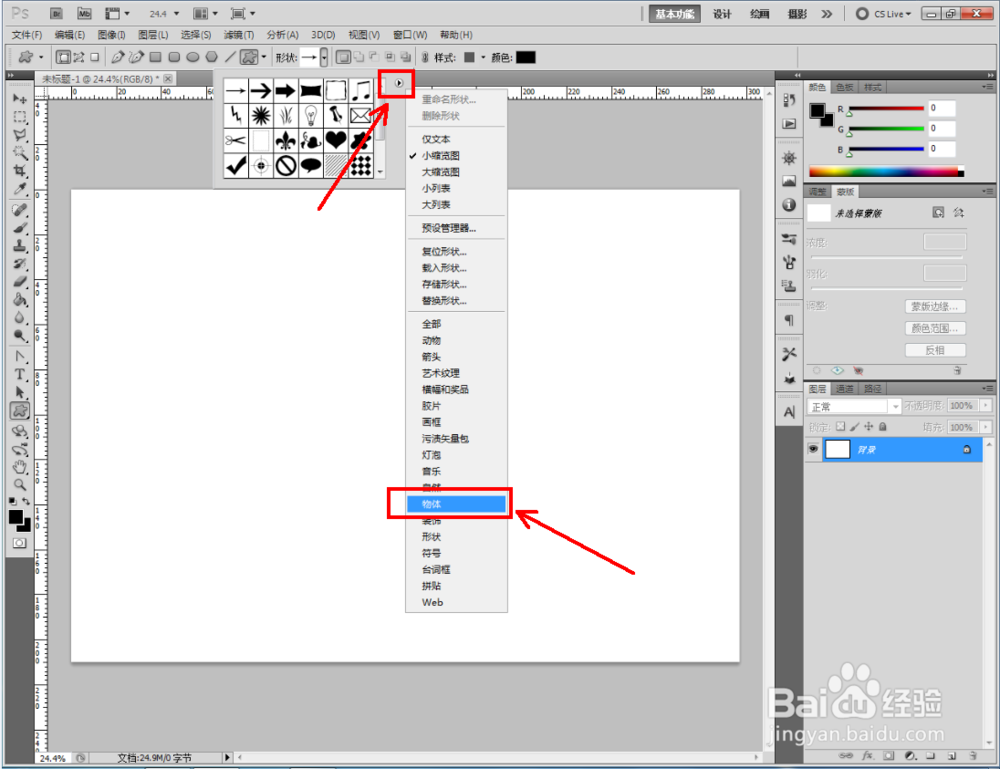Toggle visibility of 背景 layer
1000x769 pixels.
(x=813, y=450)
